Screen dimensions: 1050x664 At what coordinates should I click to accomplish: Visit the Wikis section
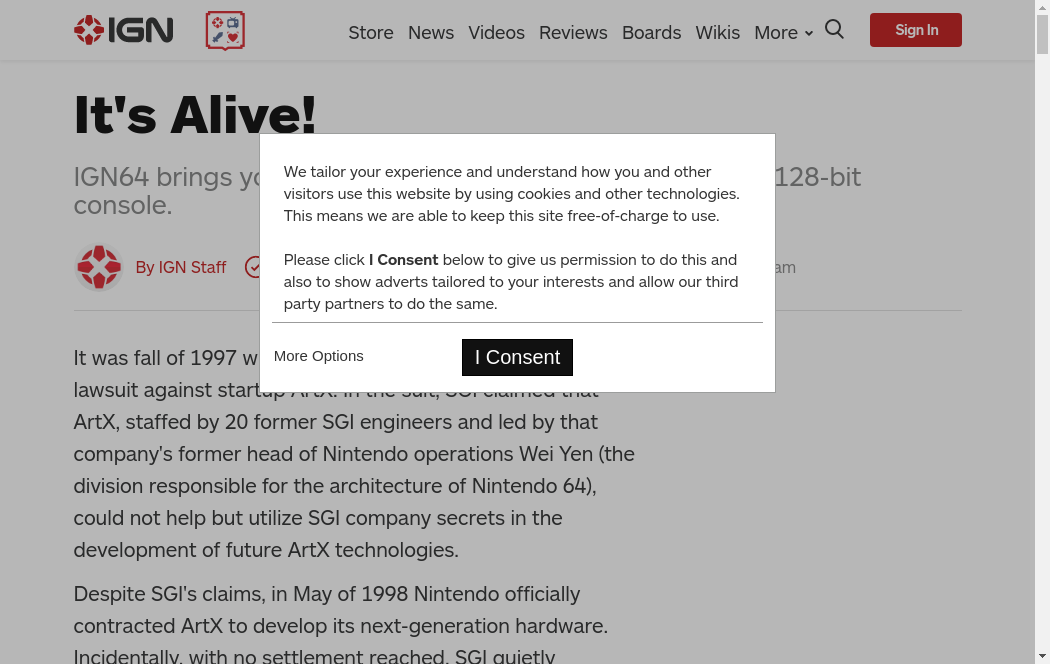tap(717, 32)
